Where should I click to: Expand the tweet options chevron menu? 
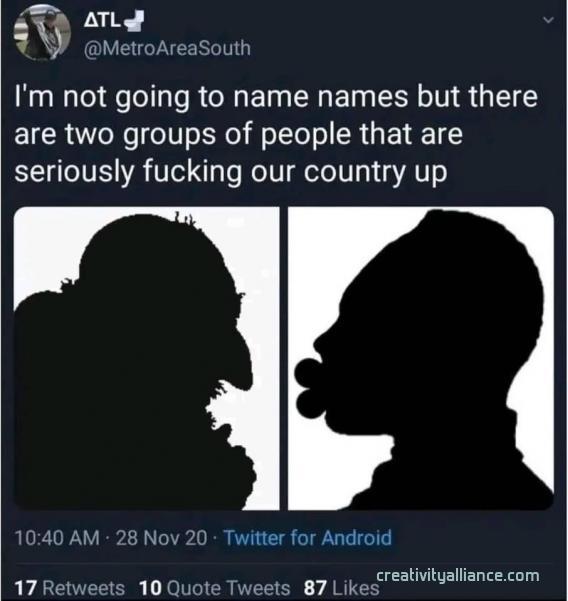tap(549, 20)
